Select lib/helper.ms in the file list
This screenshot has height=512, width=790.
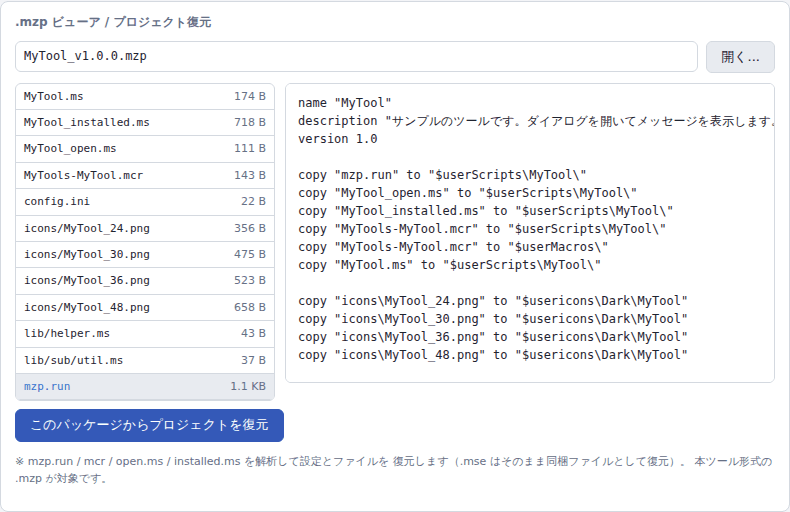pyautogui.click(x=145, y=334)
